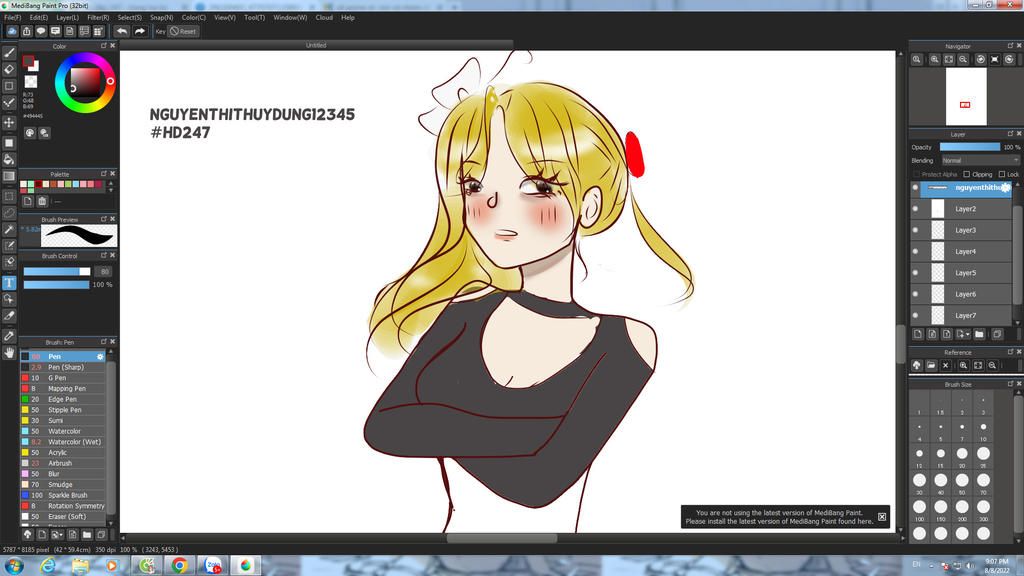Select Airbrush from brush list
1024x576 pixels.
tap(63, 463)
